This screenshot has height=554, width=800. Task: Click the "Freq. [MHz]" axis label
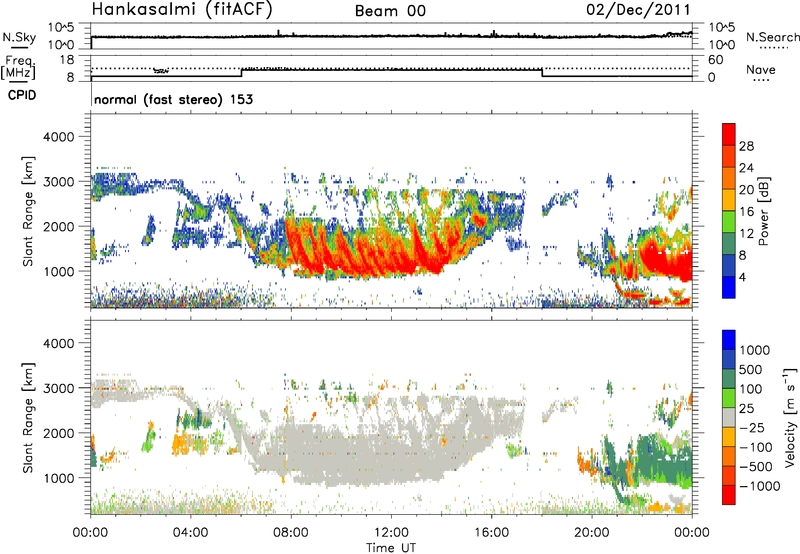pyautogui.click(x=18, y=67)
